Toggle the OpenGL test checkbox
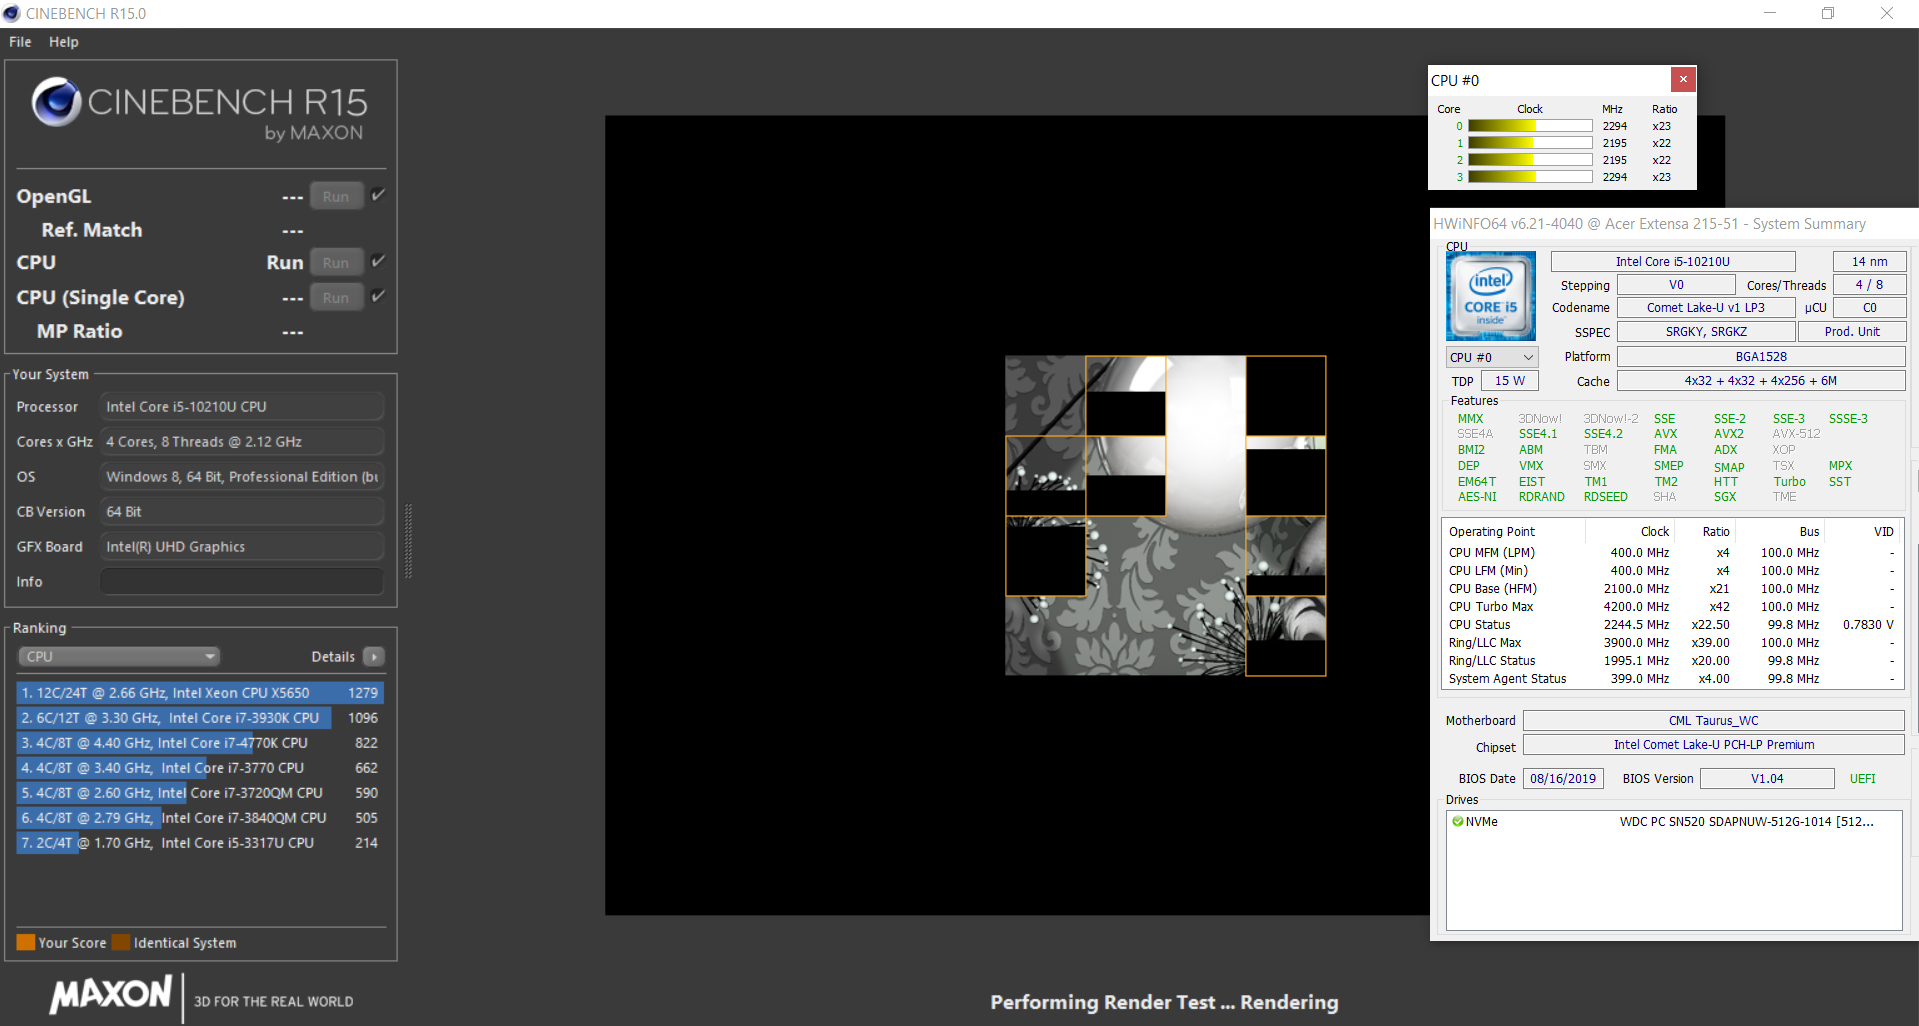This screenshot has width=1919, height=1026. (x=378, y=195)
